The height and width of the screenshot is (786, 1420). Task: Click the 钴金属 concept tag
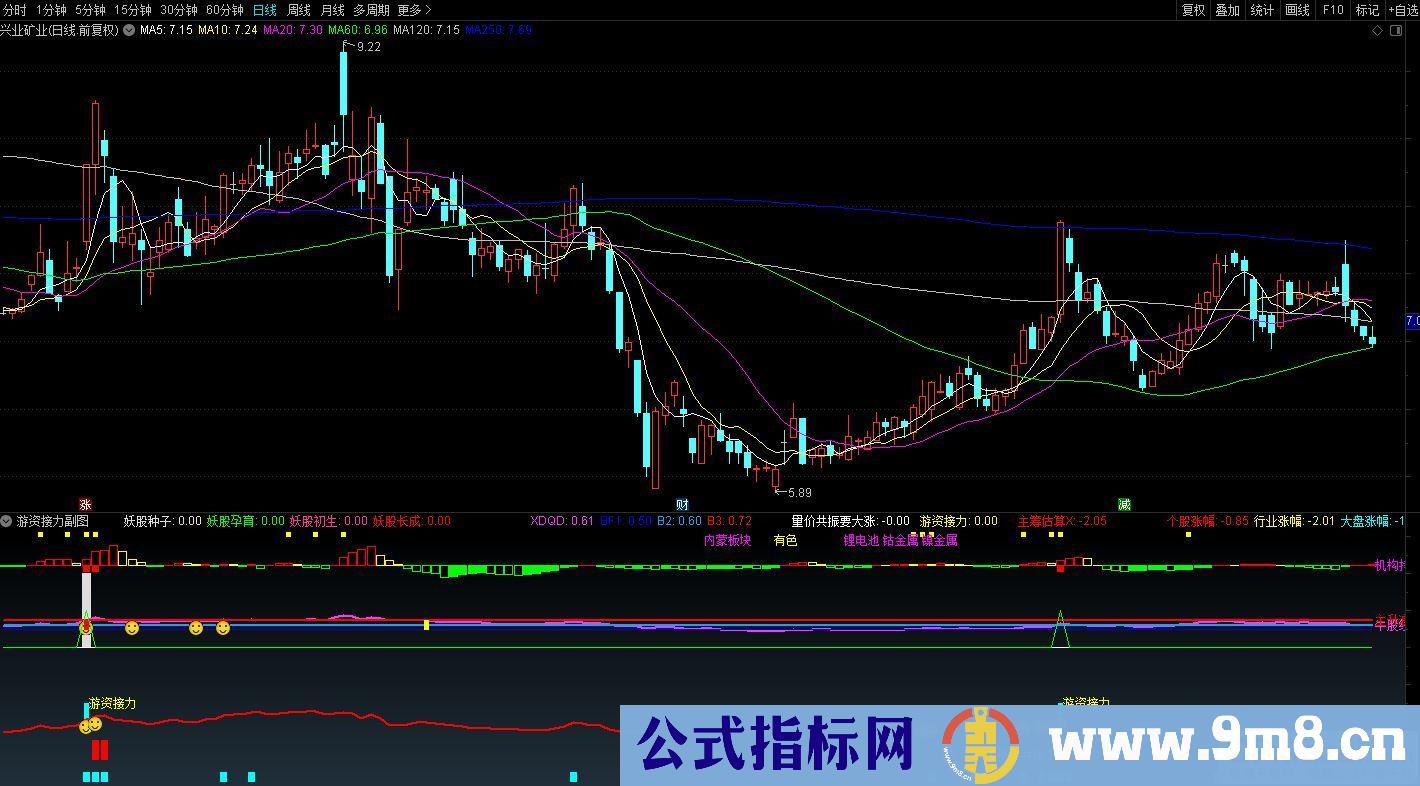coord(900,540)
